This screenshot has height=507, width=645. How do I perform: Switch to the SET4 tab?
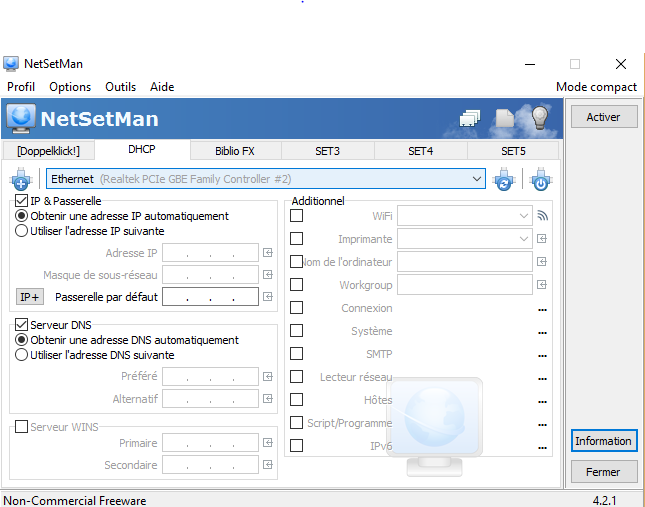click(x=420, y=151)
